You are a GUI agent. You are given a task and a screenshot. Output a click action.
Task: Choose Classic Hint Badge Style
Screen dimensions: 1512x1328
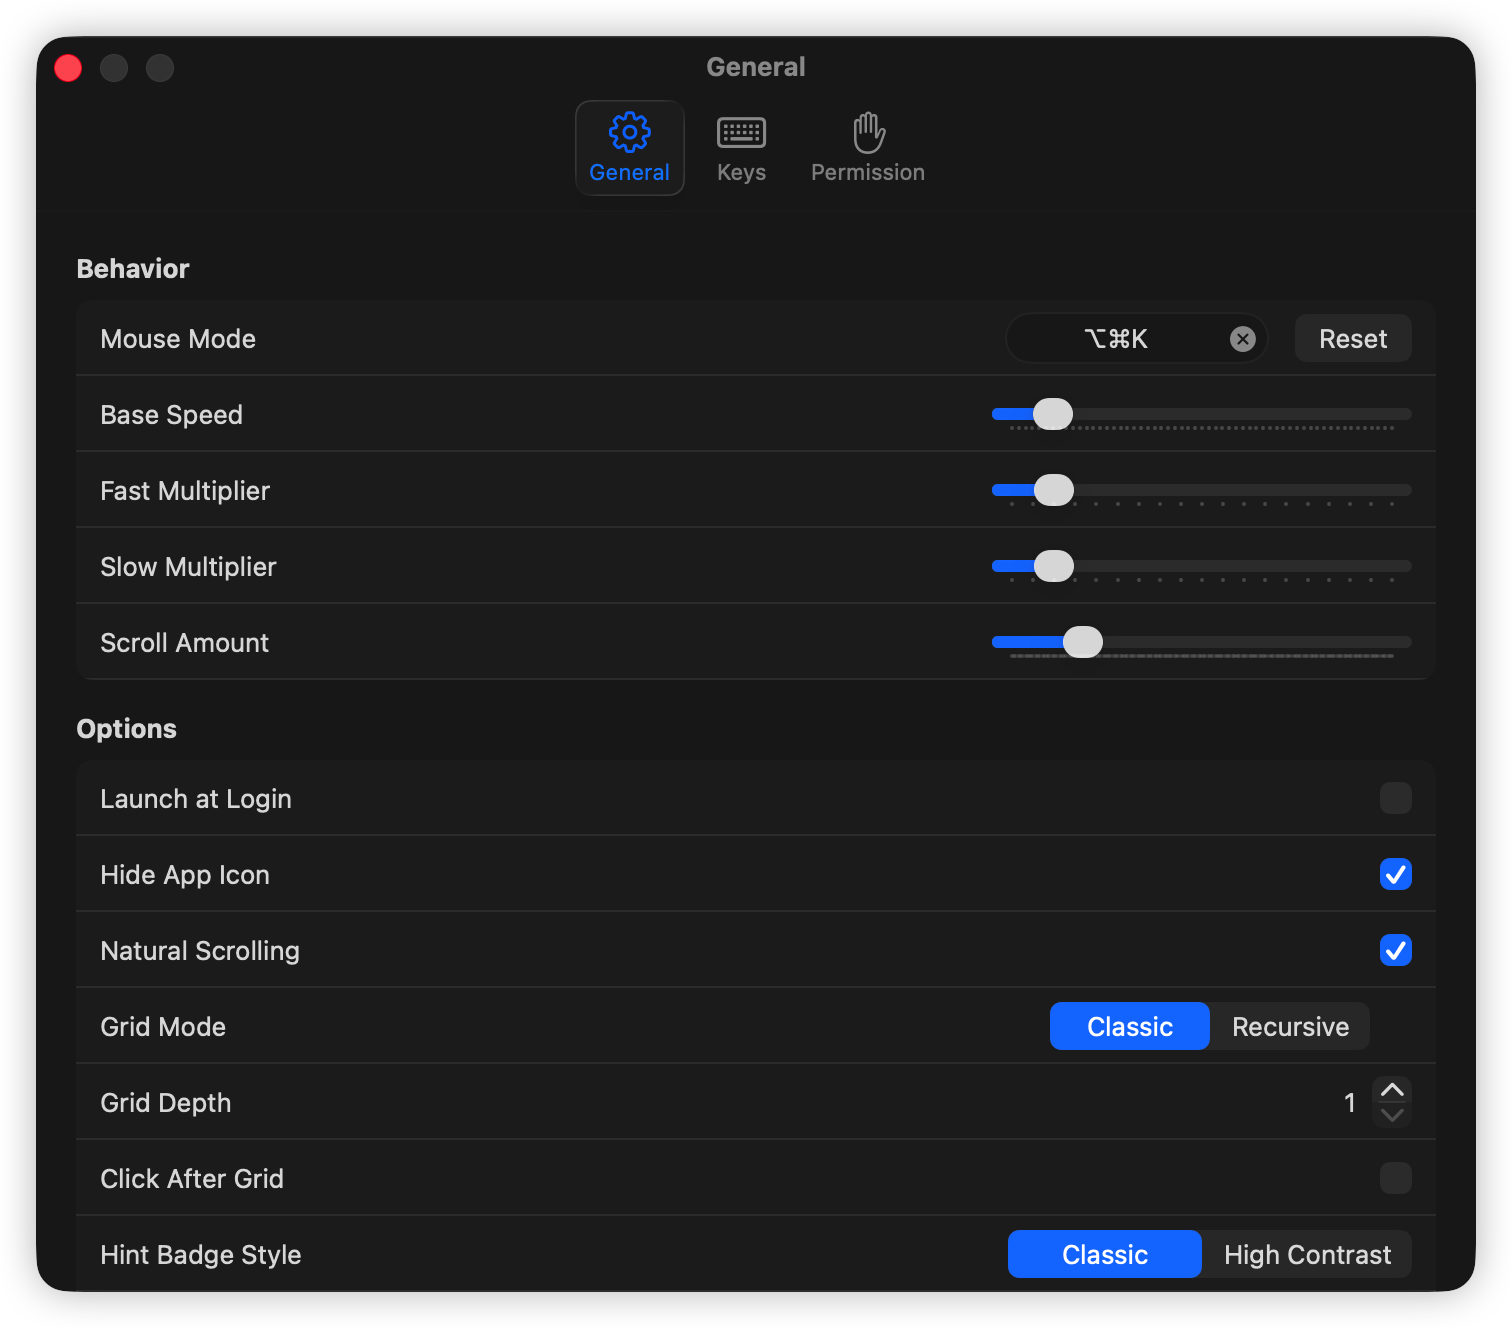point(1105,1255)
